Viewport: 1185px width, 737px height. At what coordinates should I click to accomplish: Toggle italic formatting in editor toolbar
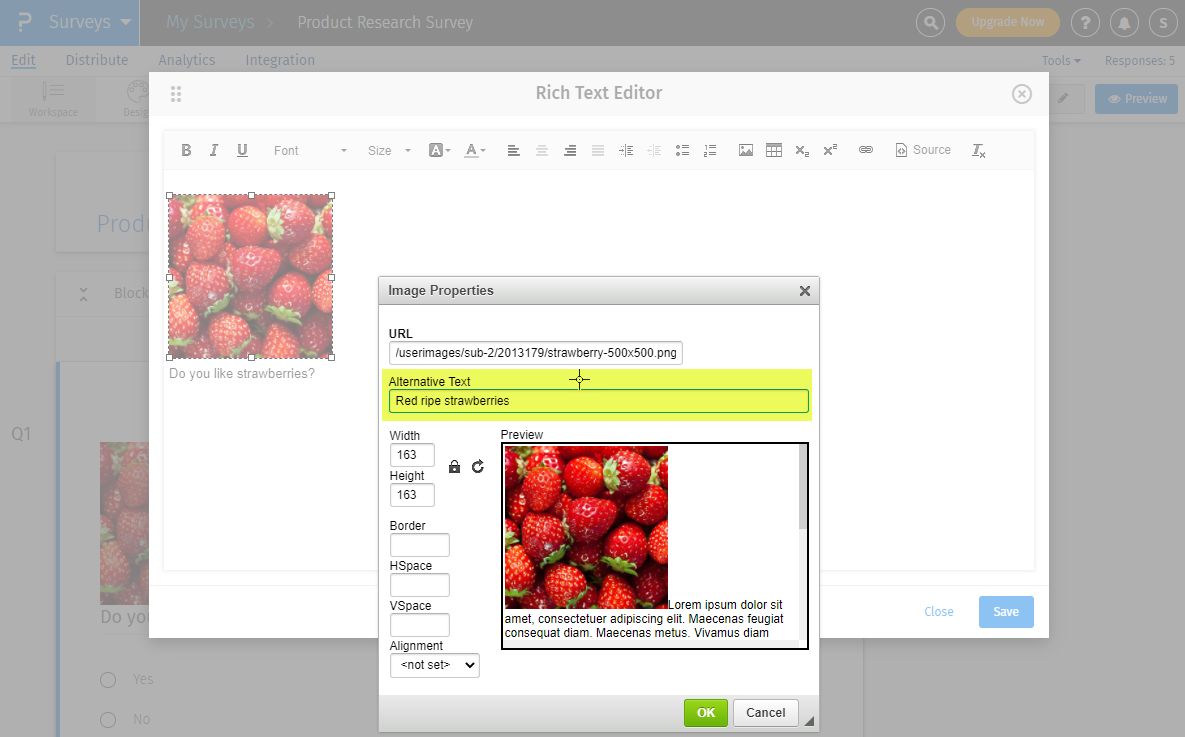(x=214, y=150)
